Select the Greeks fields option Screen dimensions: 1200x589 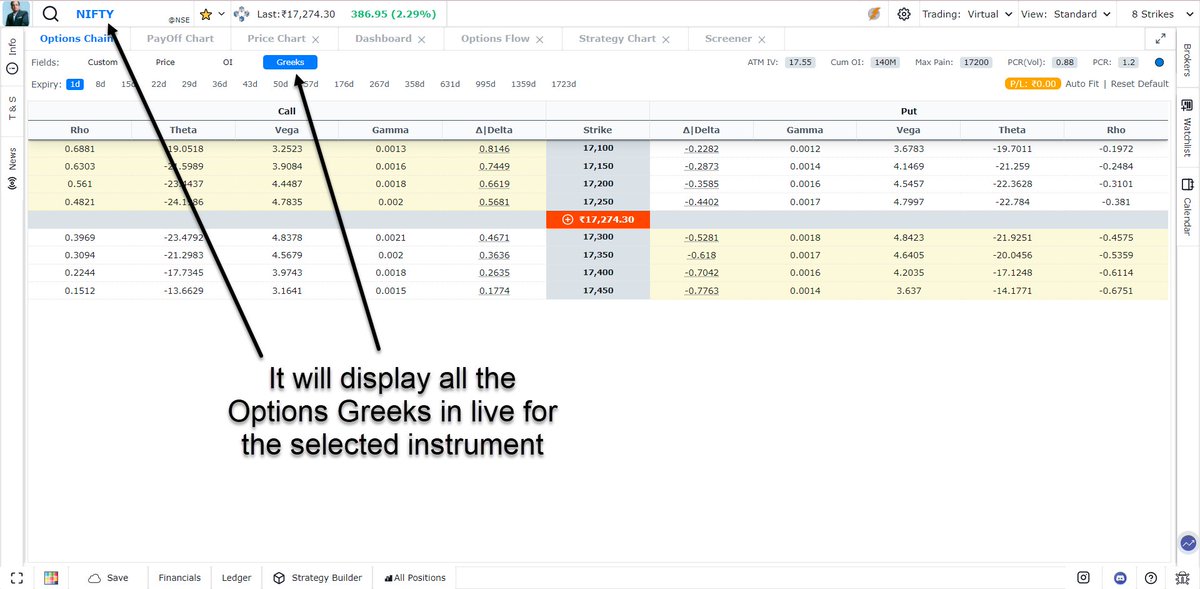pos(290,62)
